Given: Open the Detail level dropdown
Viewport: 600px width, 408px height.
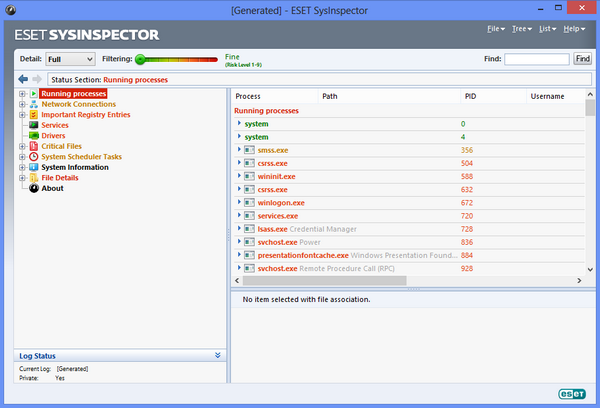Looking at the screenshot, I should click(70, 59).
